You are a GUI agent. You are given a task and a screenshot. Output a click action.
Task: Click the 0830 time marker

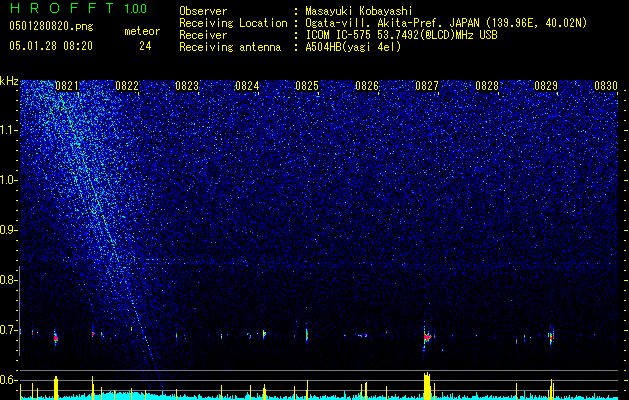[606, 86]
